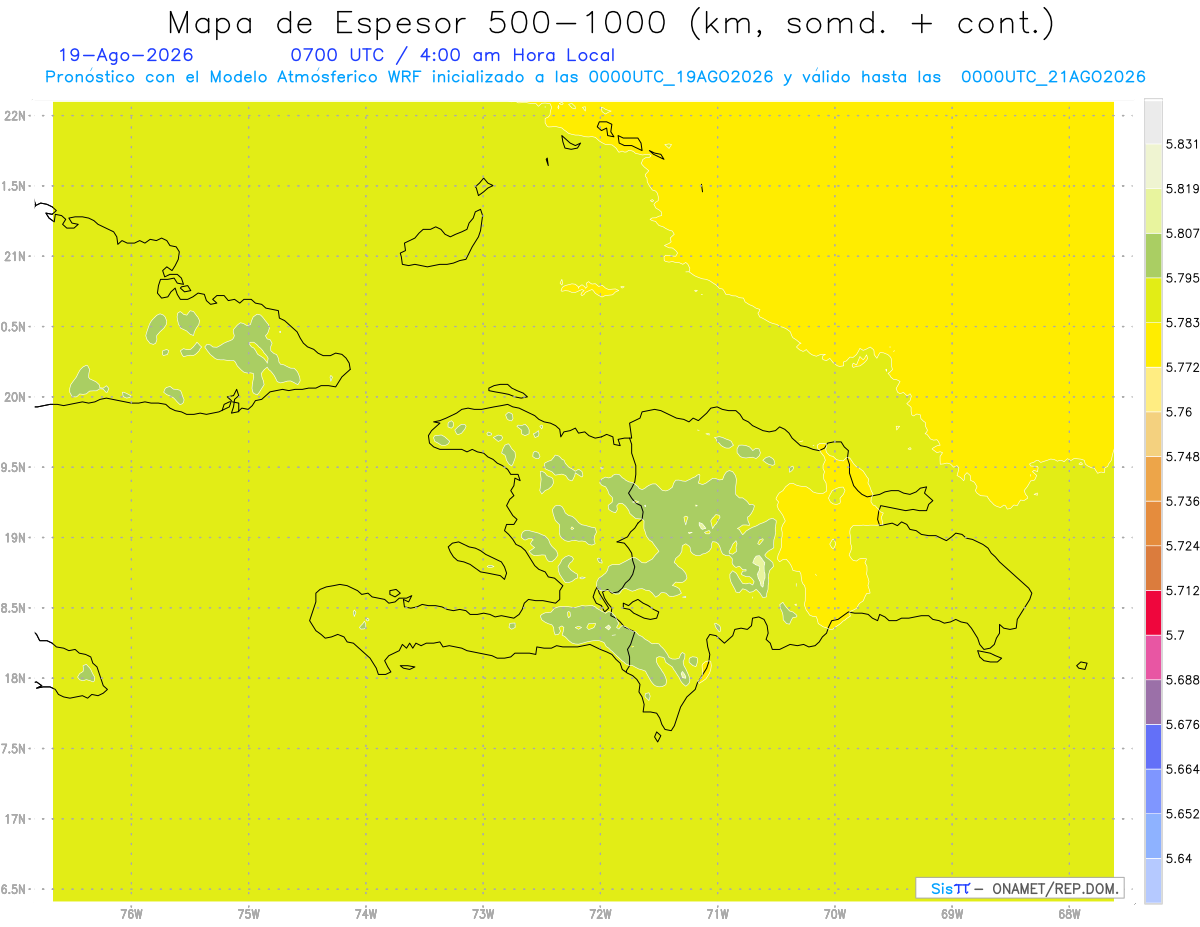Screen dimensions: 1200x927
Task: Click the latitude label 6.5N
Action: (x=13, y=889)
